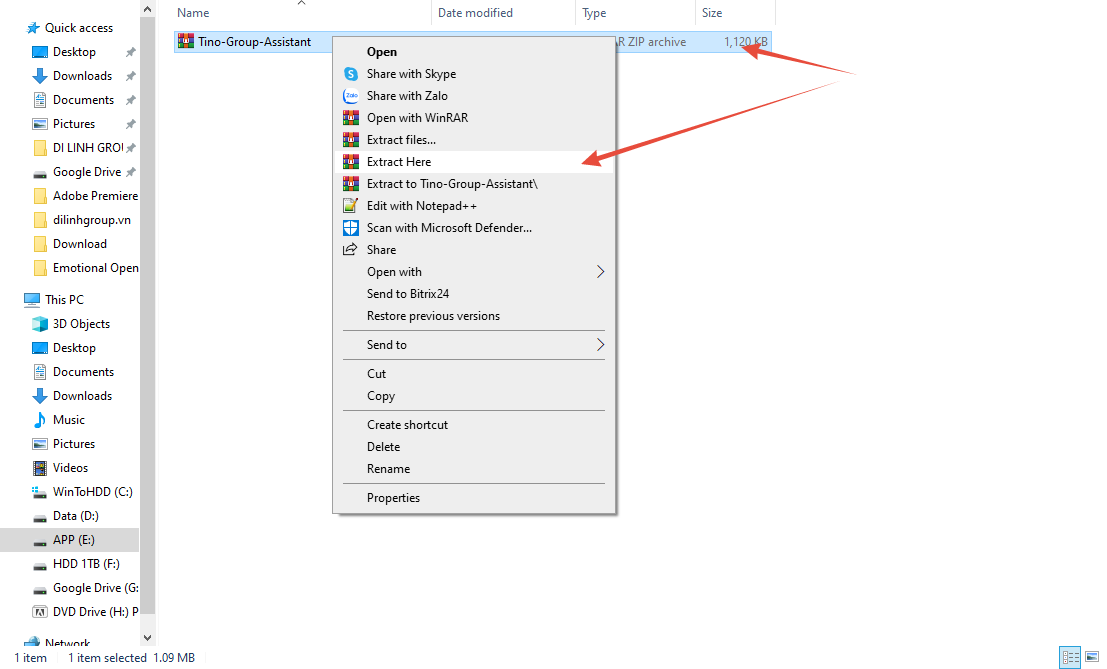Click the Music note icon
The width and height of the screenshot is (1107, 669).
click(x=40, y=420)
